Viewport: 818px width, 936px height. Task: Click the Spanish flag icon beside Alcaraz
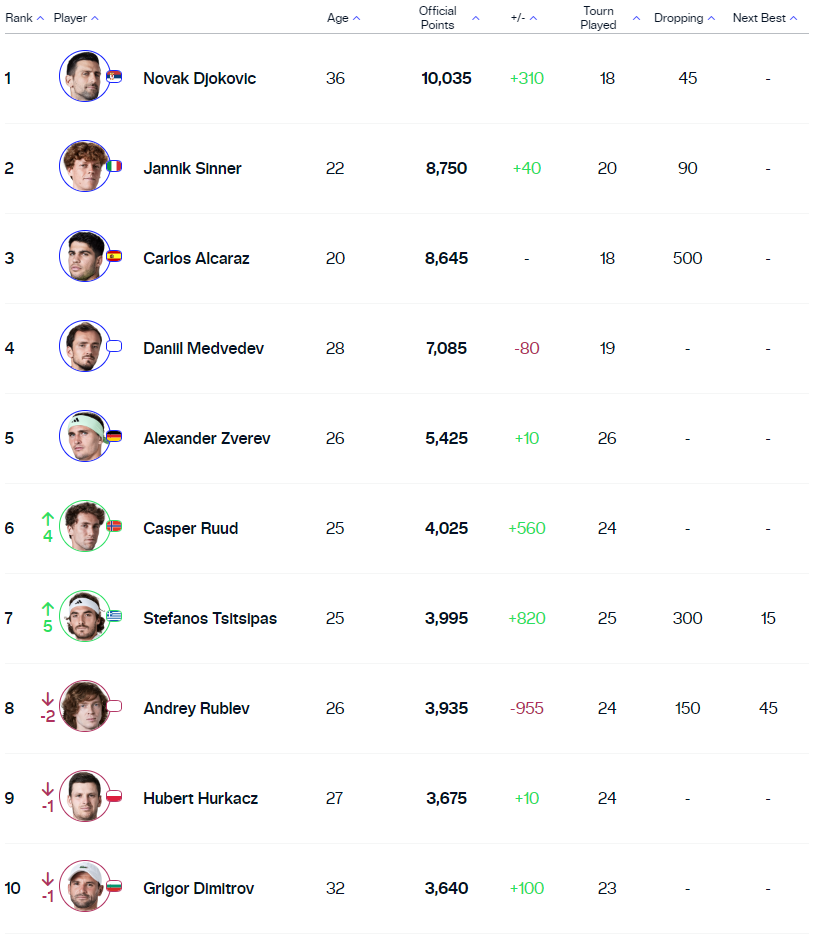[113, 256]
